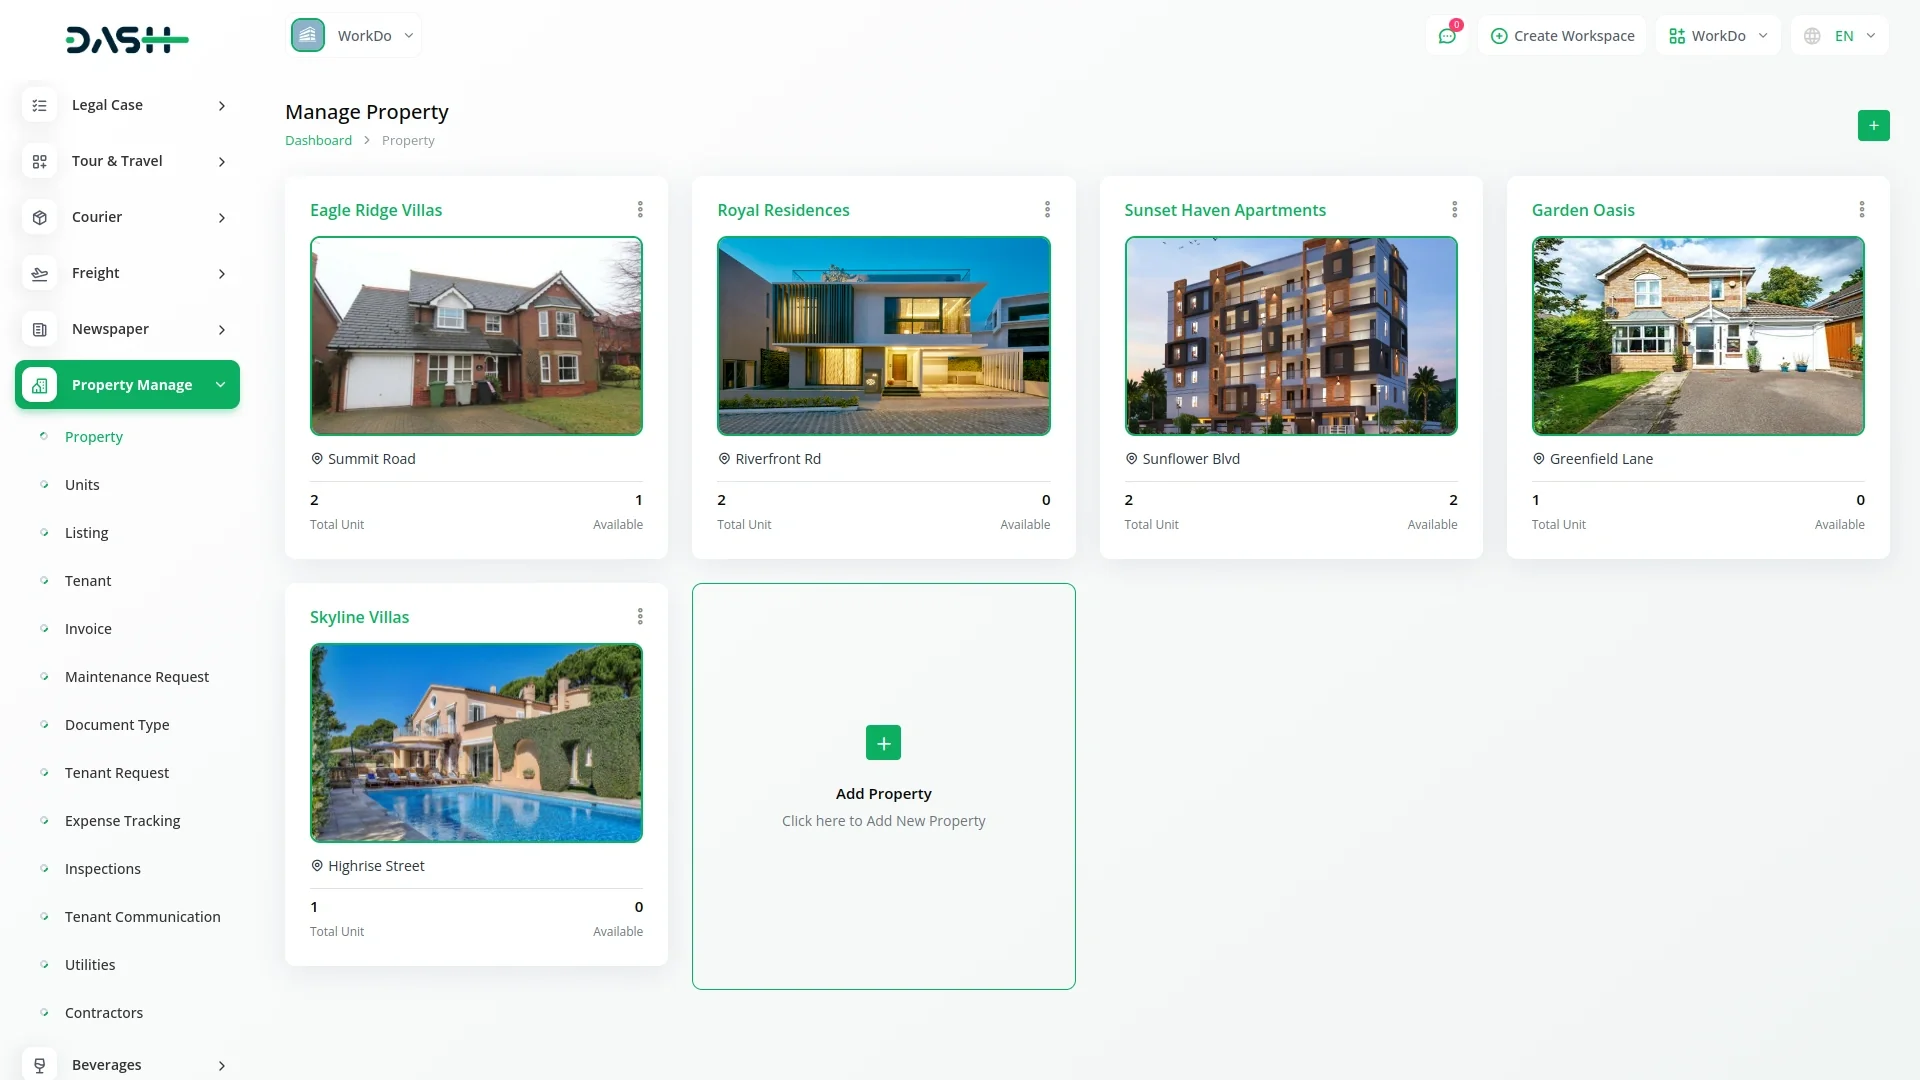
Task: Click the DASH logo in sidebar
Action: [127, 40]
